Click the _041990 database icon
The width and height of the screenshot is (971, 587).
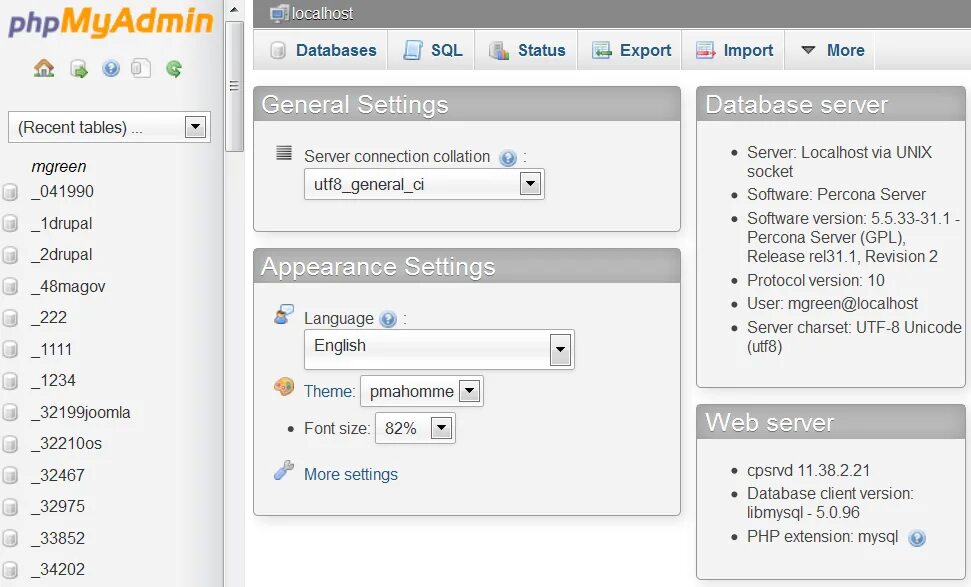(11, 192)
